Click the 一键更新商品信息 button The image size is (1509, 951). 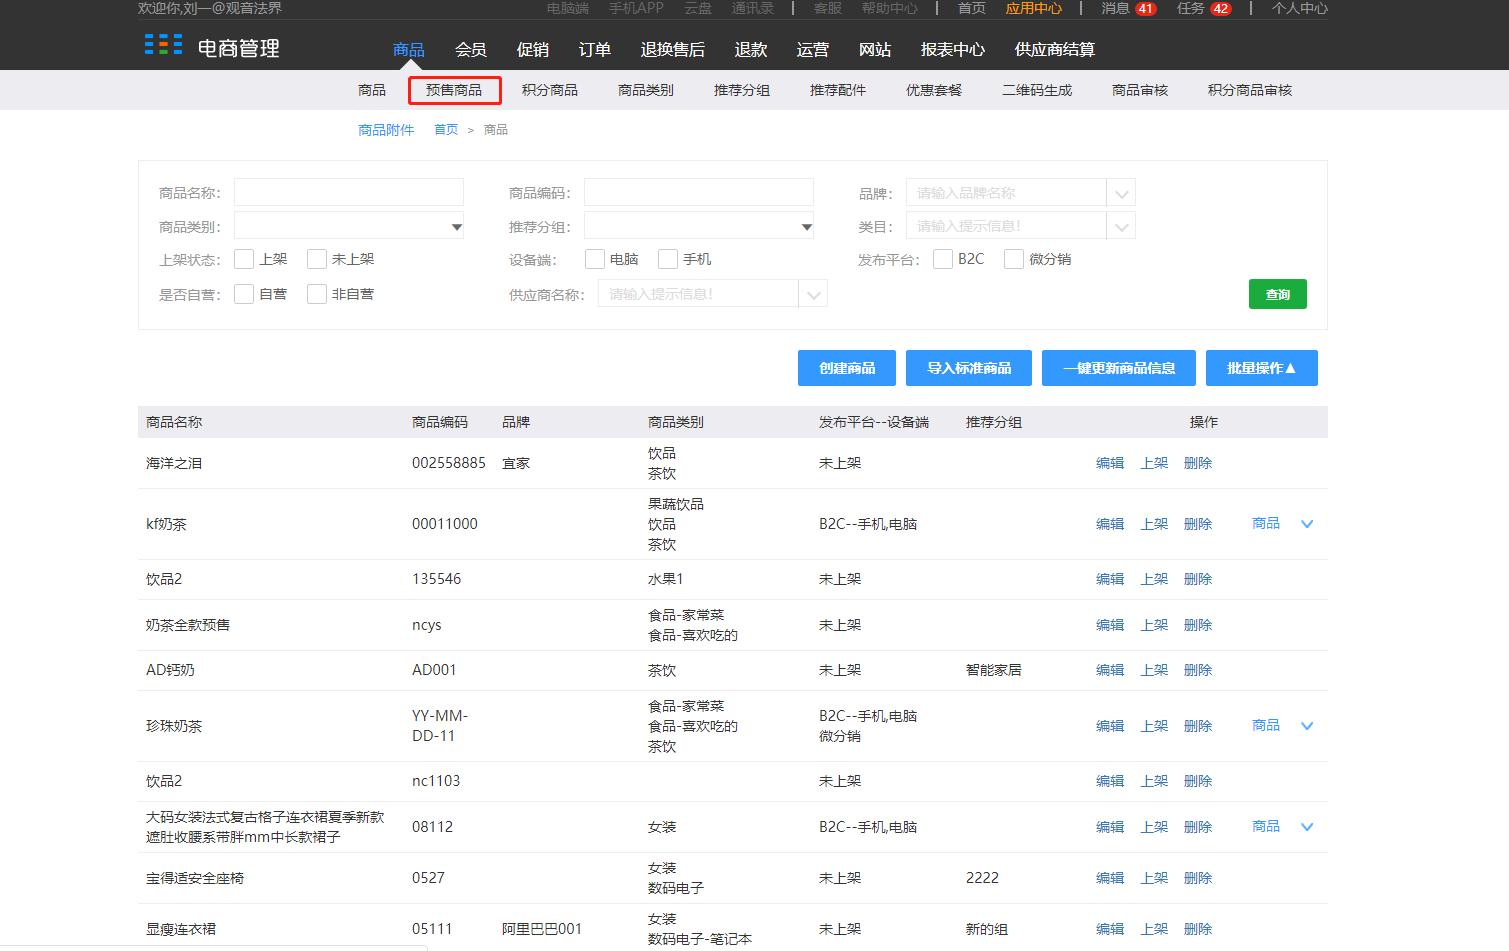[1119, 368]
